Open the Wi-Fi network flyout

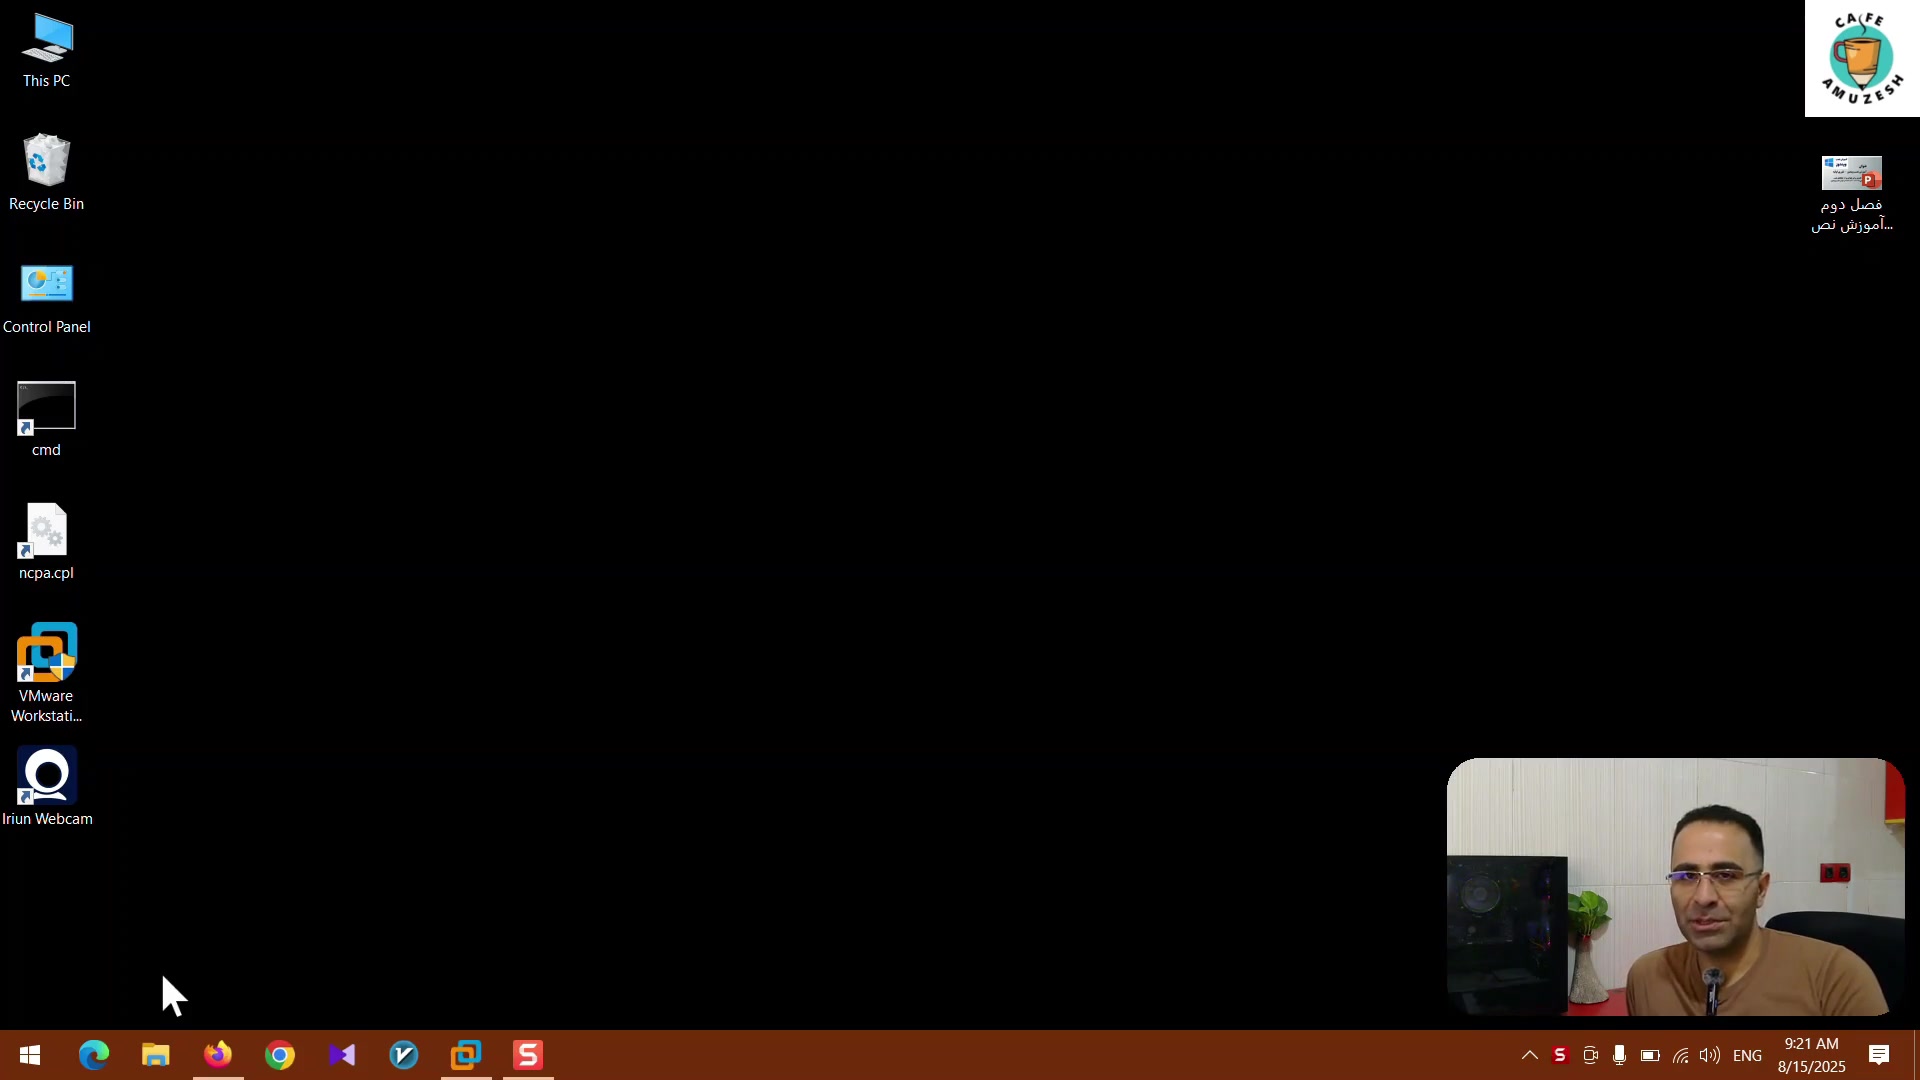click(1680, 1055)
